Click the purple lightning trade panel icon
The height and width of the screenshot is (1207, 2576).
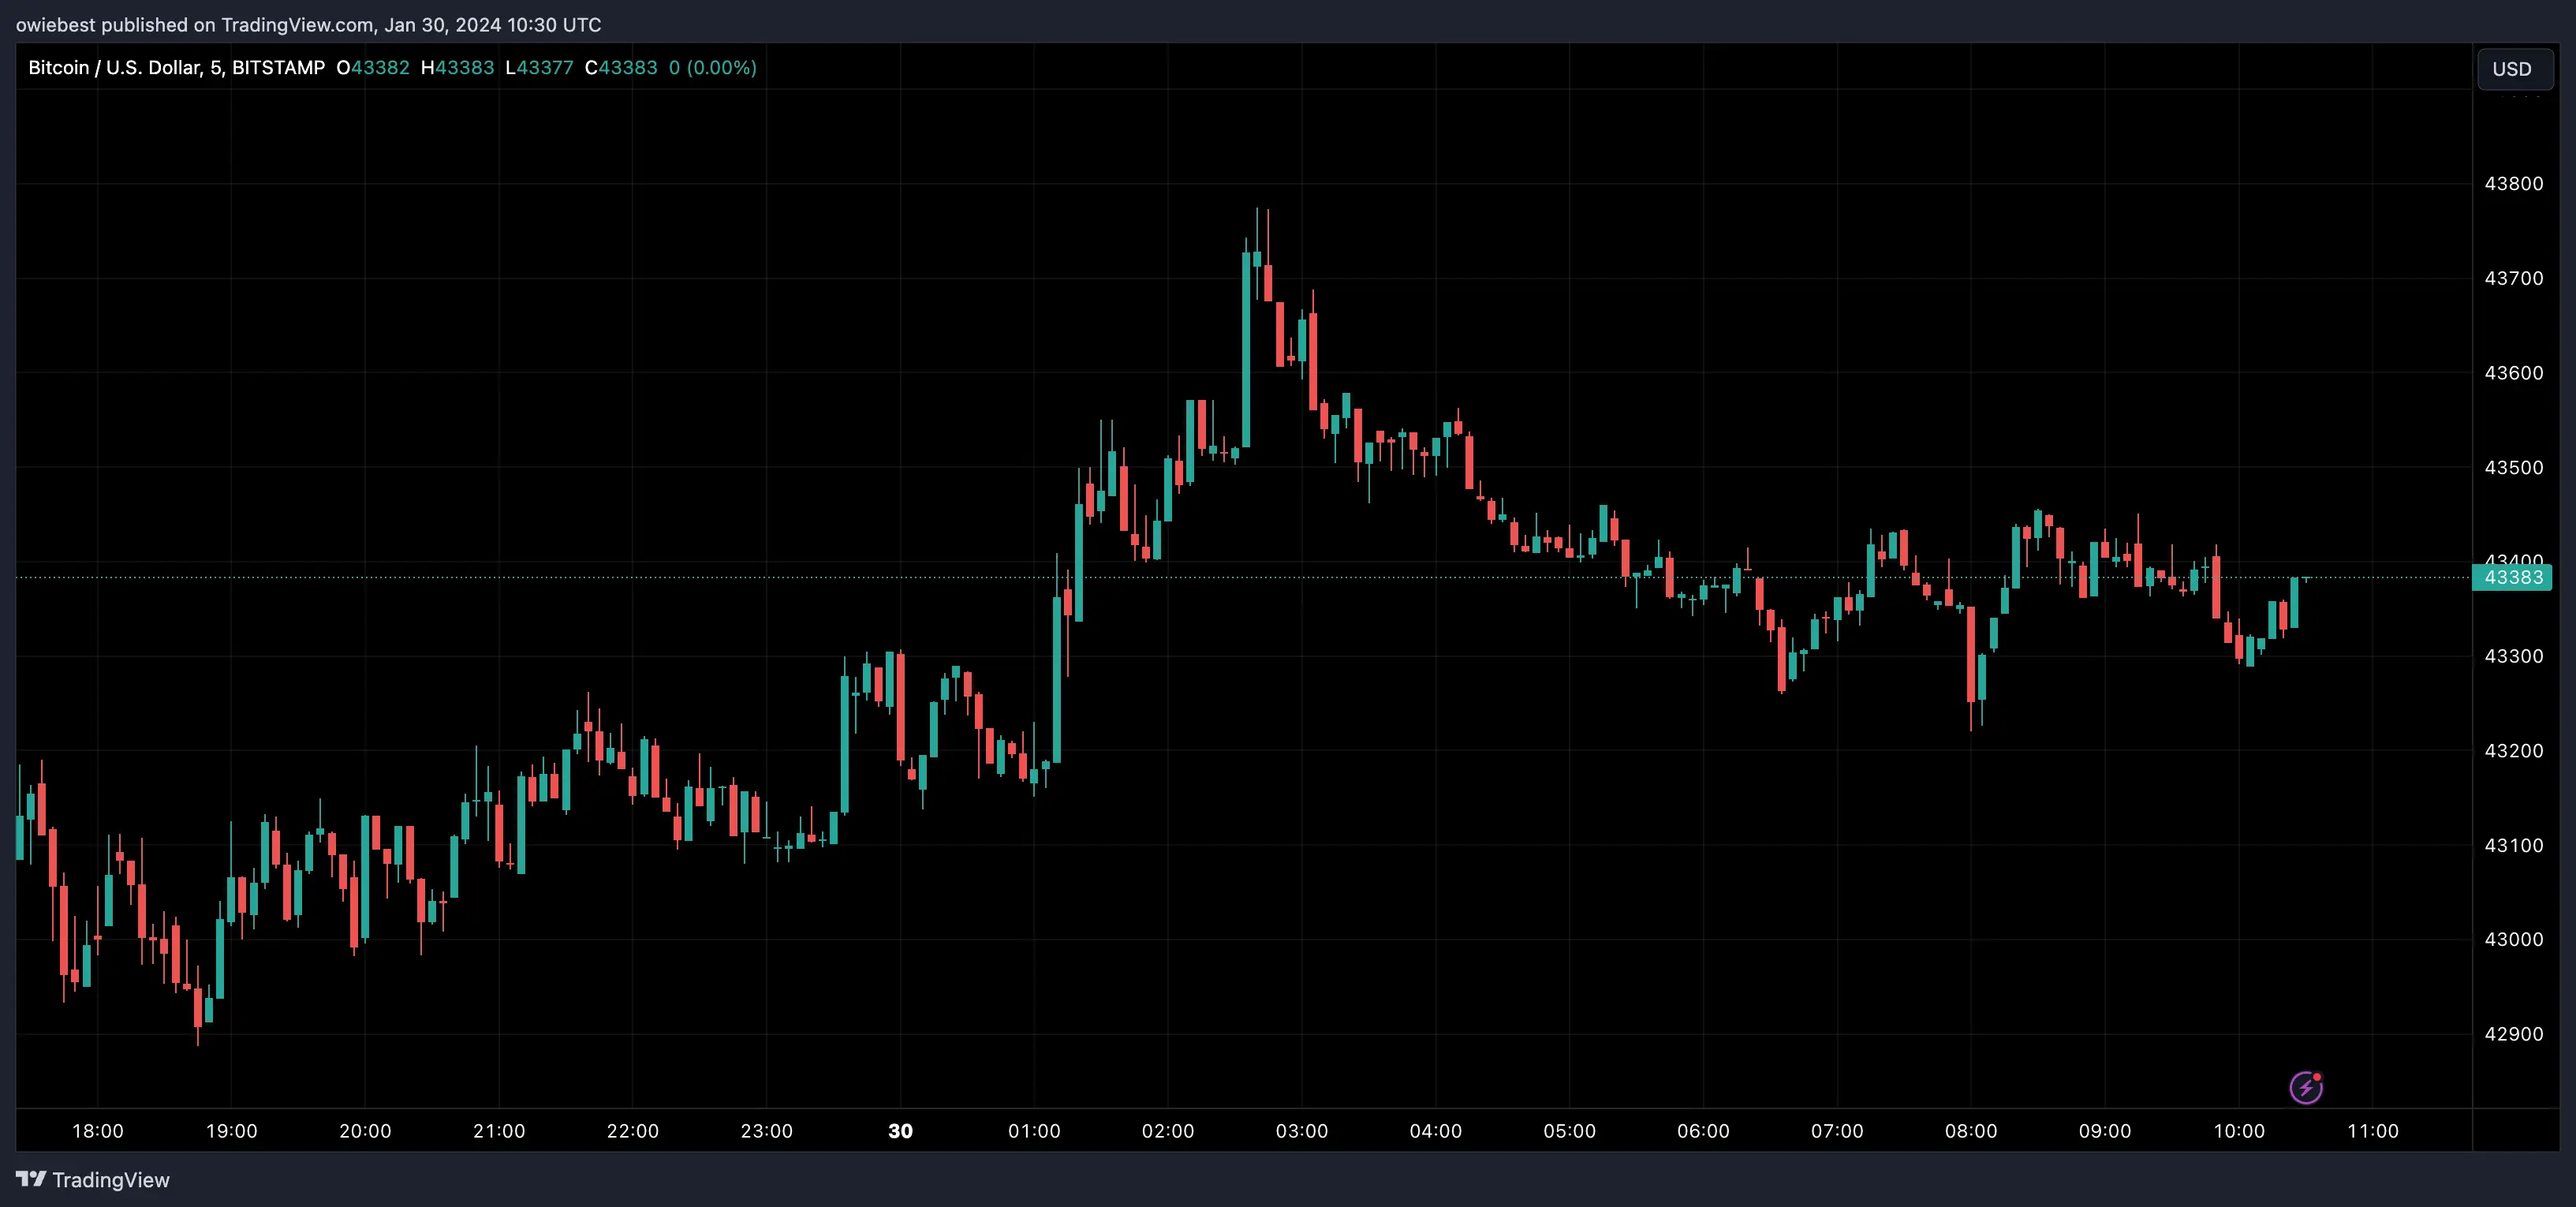coord(2306,1088)
